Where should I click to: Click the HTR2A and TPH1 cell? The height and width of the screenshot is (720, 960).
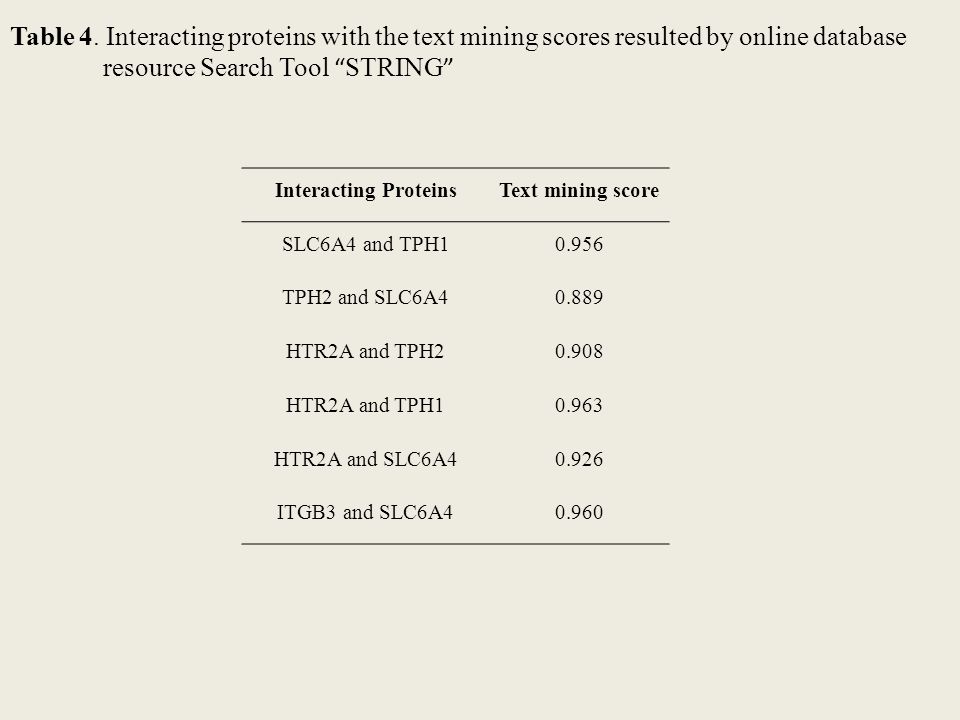click(364, 405)
